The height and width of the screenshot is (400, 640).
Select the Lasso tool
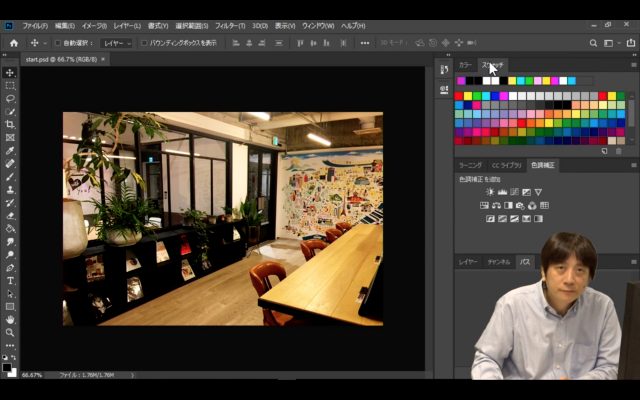[10, 99]
